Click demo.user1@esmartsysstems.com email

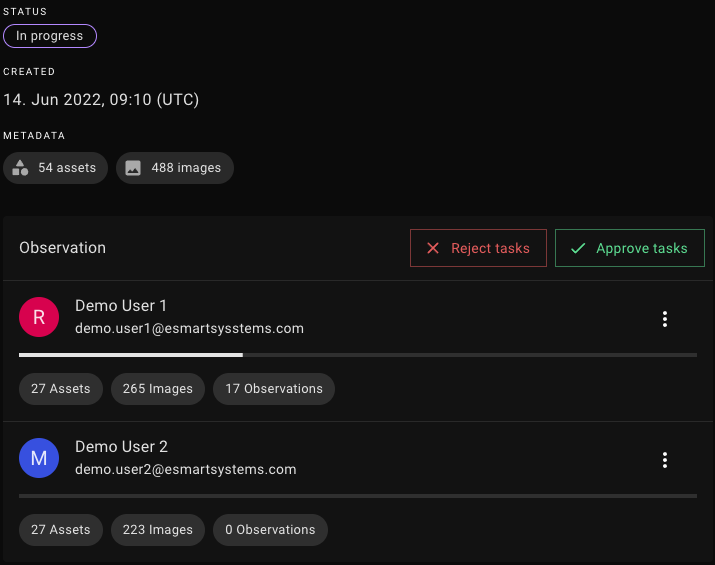point(189,328)
